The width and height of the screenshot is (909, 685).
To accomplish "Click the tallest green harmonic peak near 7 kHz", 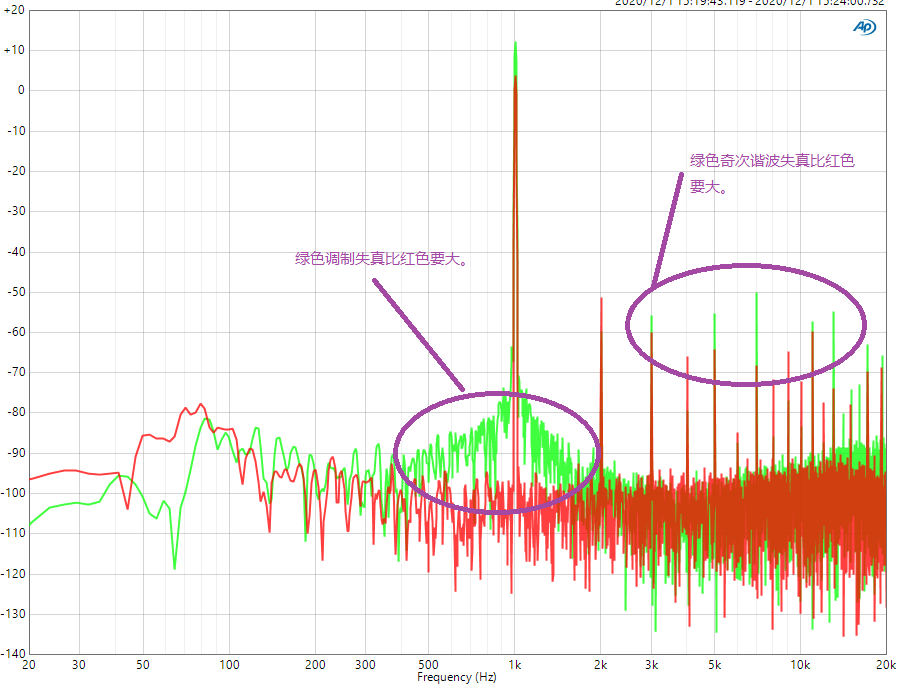I will pos(757,294).
